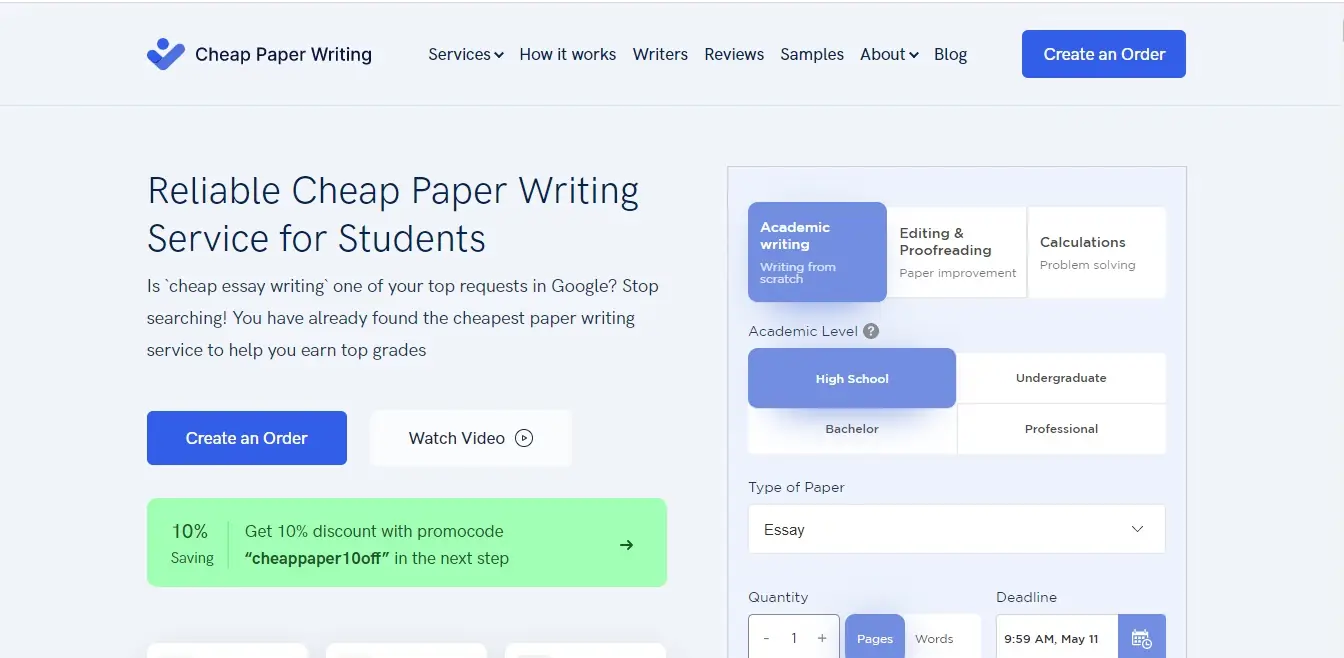Visit the Samples page
The height and width of the screenshot is (658, 1344).
coord(812,54)
